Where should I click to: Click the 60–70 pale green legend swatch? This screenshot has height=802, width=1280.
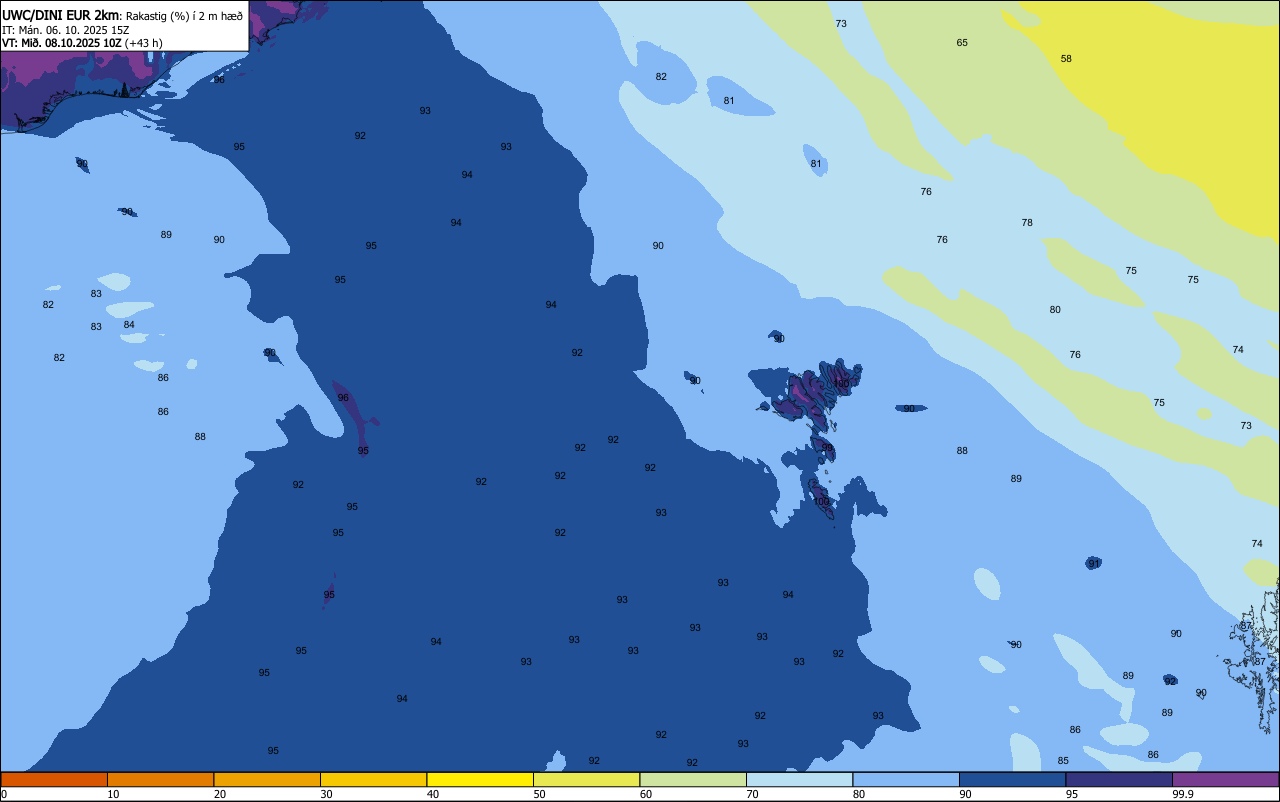tap(693, 779)
